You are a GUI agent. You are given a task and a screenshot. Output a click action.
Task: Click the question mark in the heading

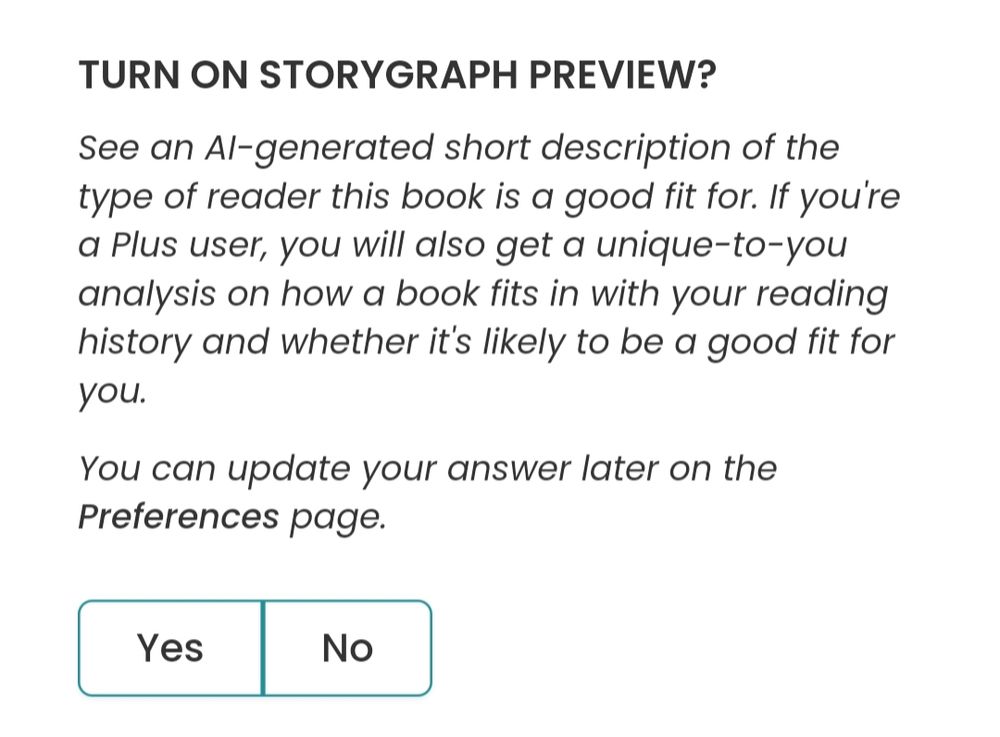(x=705, y=72)
